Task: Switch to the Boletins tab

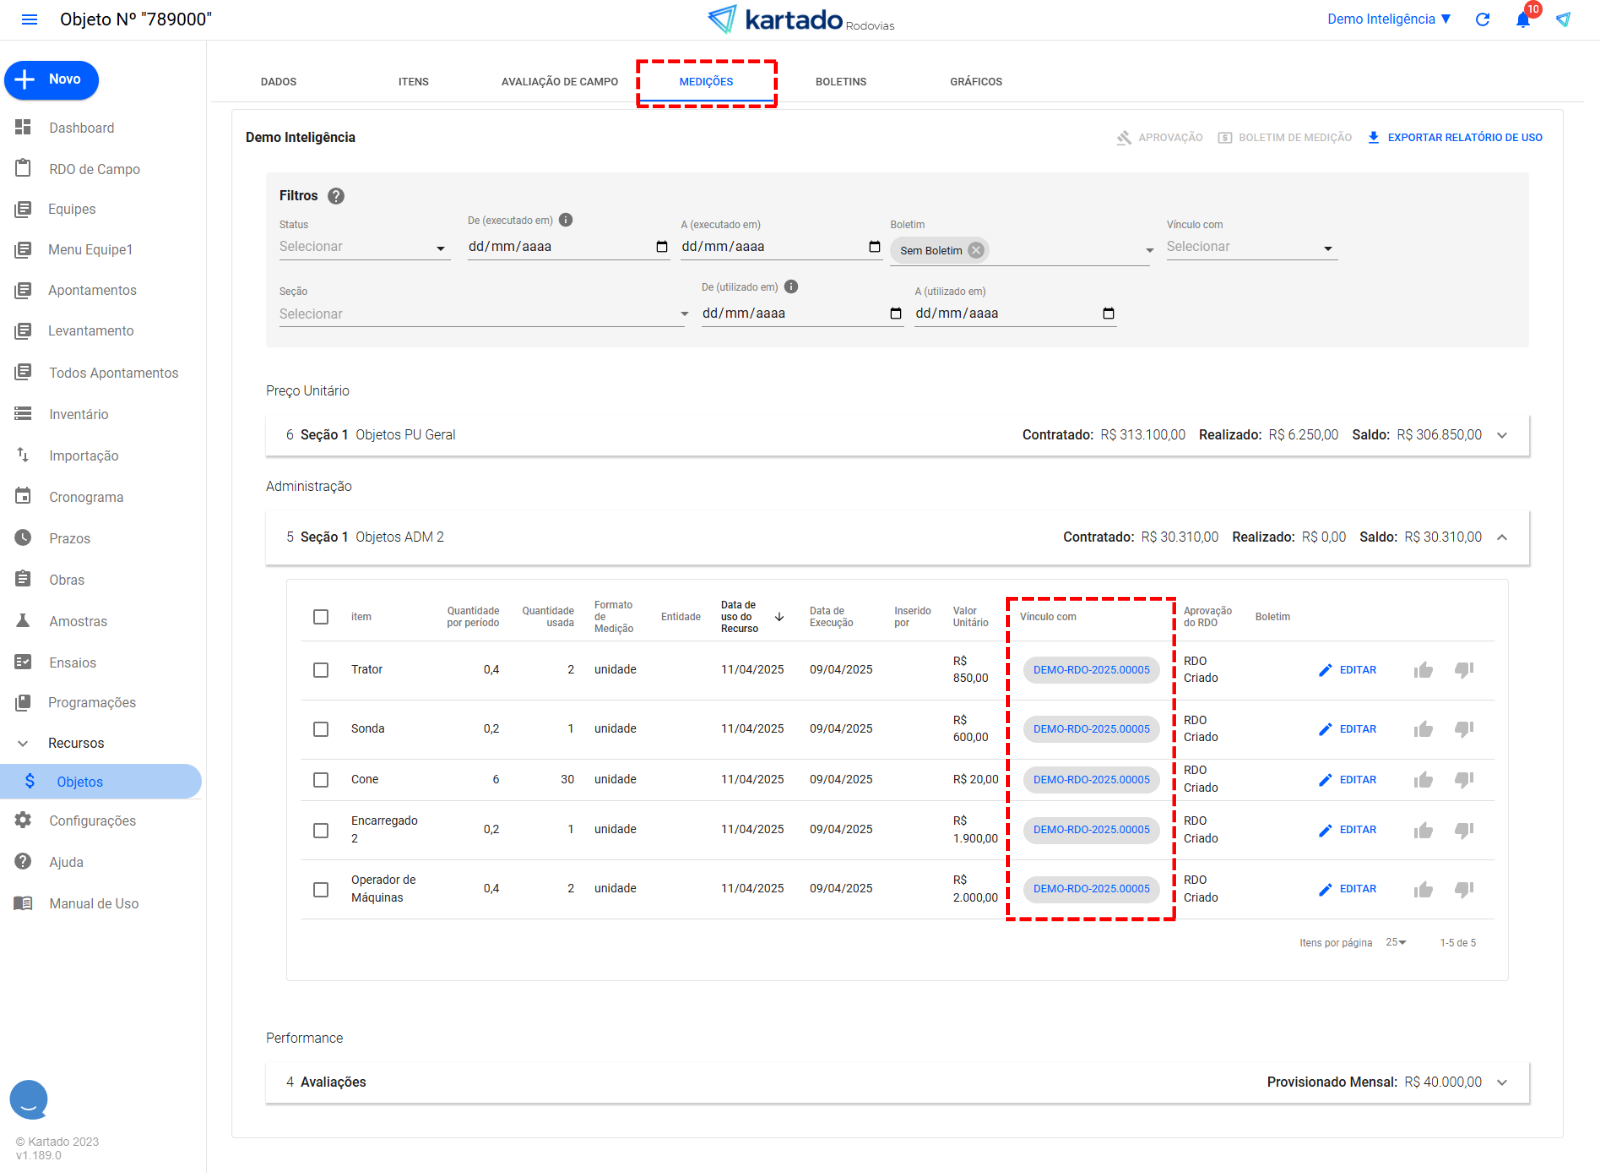Action: [x=840, y=82]
